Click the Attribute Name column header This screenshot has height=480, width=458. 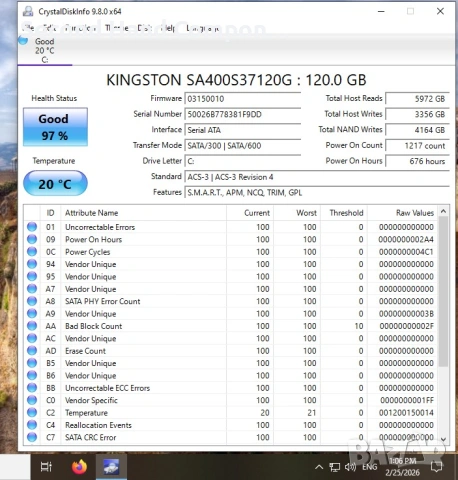[143, 213]
